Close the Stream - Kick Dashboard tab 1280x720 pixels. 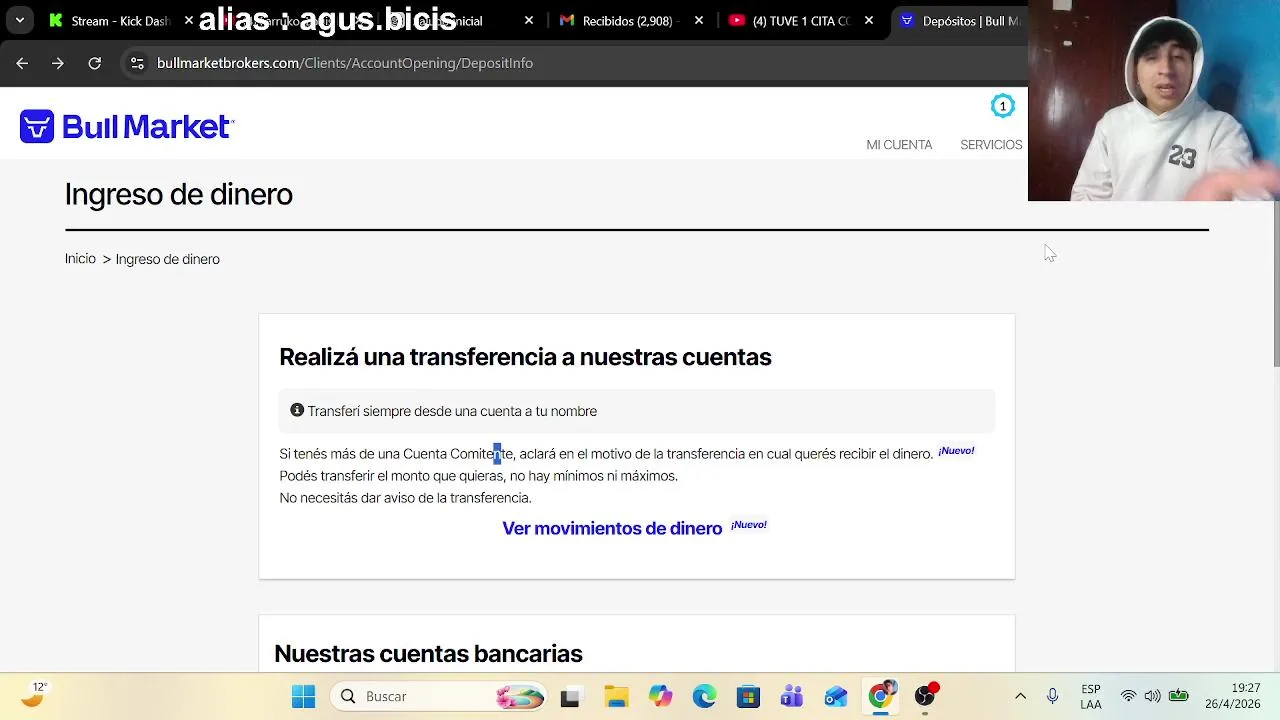pyautogui.click(x=189, y=20)
